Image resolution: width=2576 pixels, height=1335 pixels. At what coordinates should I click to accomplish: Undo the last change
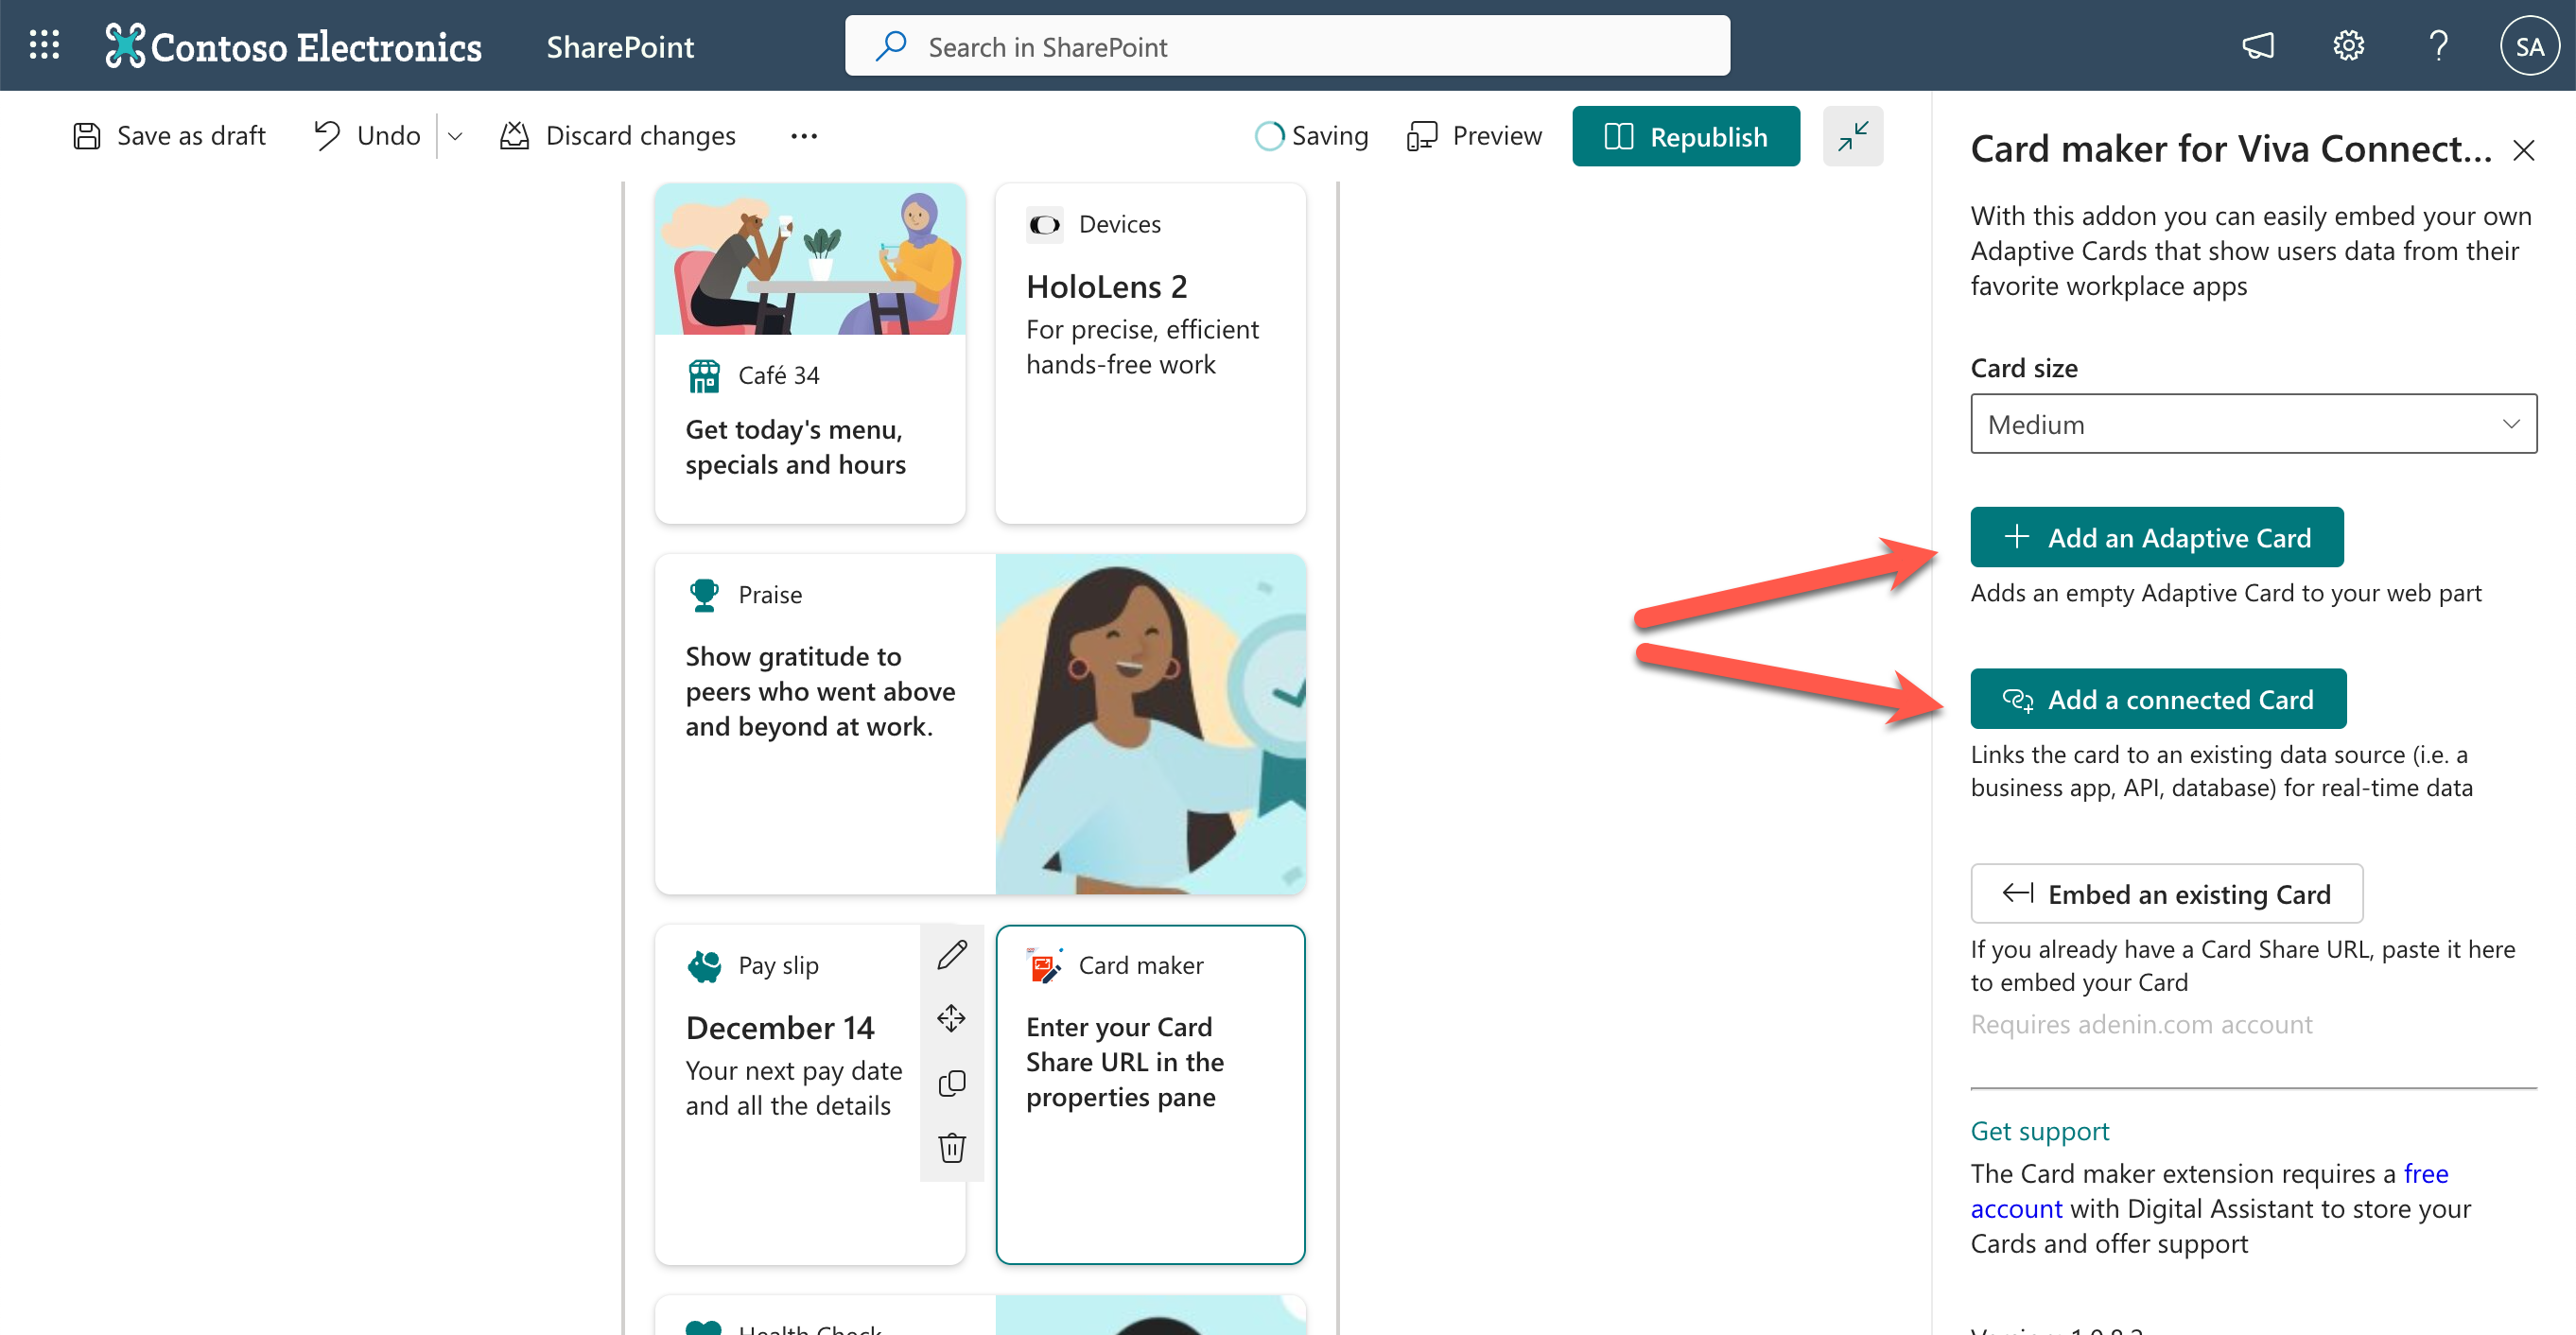367,136
